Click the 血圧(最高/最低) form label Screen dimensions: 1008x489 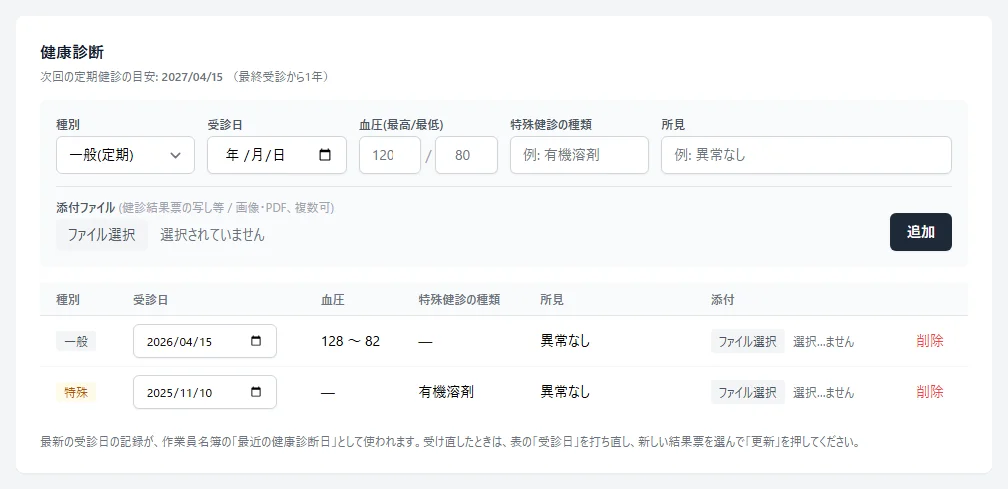point(401,125)
